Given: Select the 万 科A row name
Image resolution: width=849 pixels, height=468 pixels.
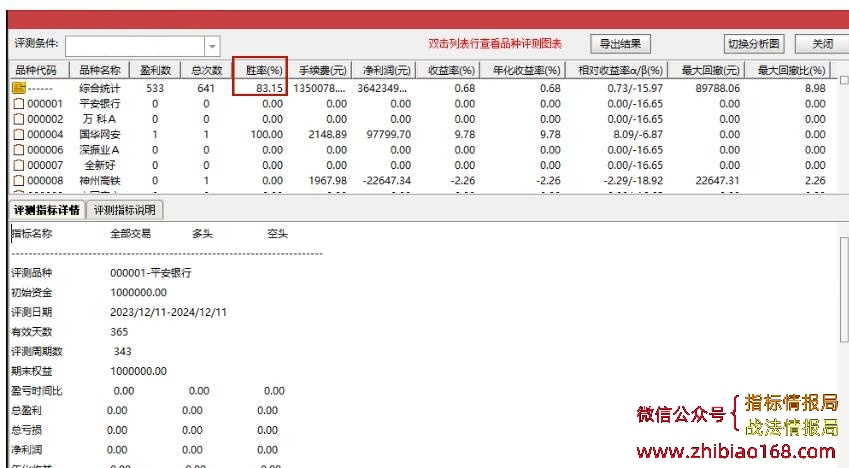Looking at the screenshot, I should (100, 119).
